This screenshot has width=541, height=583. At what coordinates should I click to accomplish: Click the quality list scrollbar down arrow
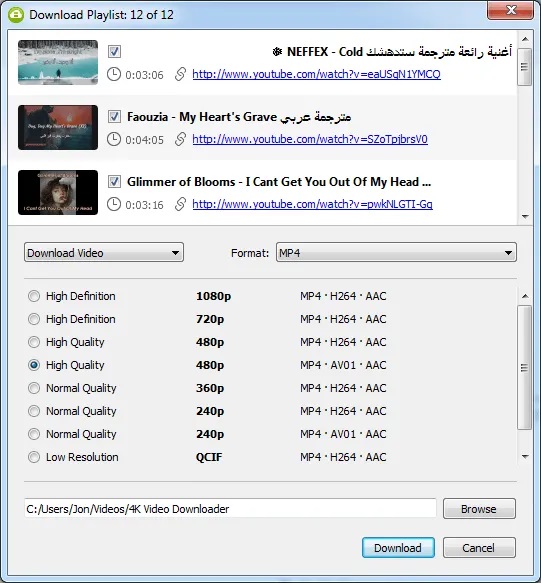tap(525, 457)
